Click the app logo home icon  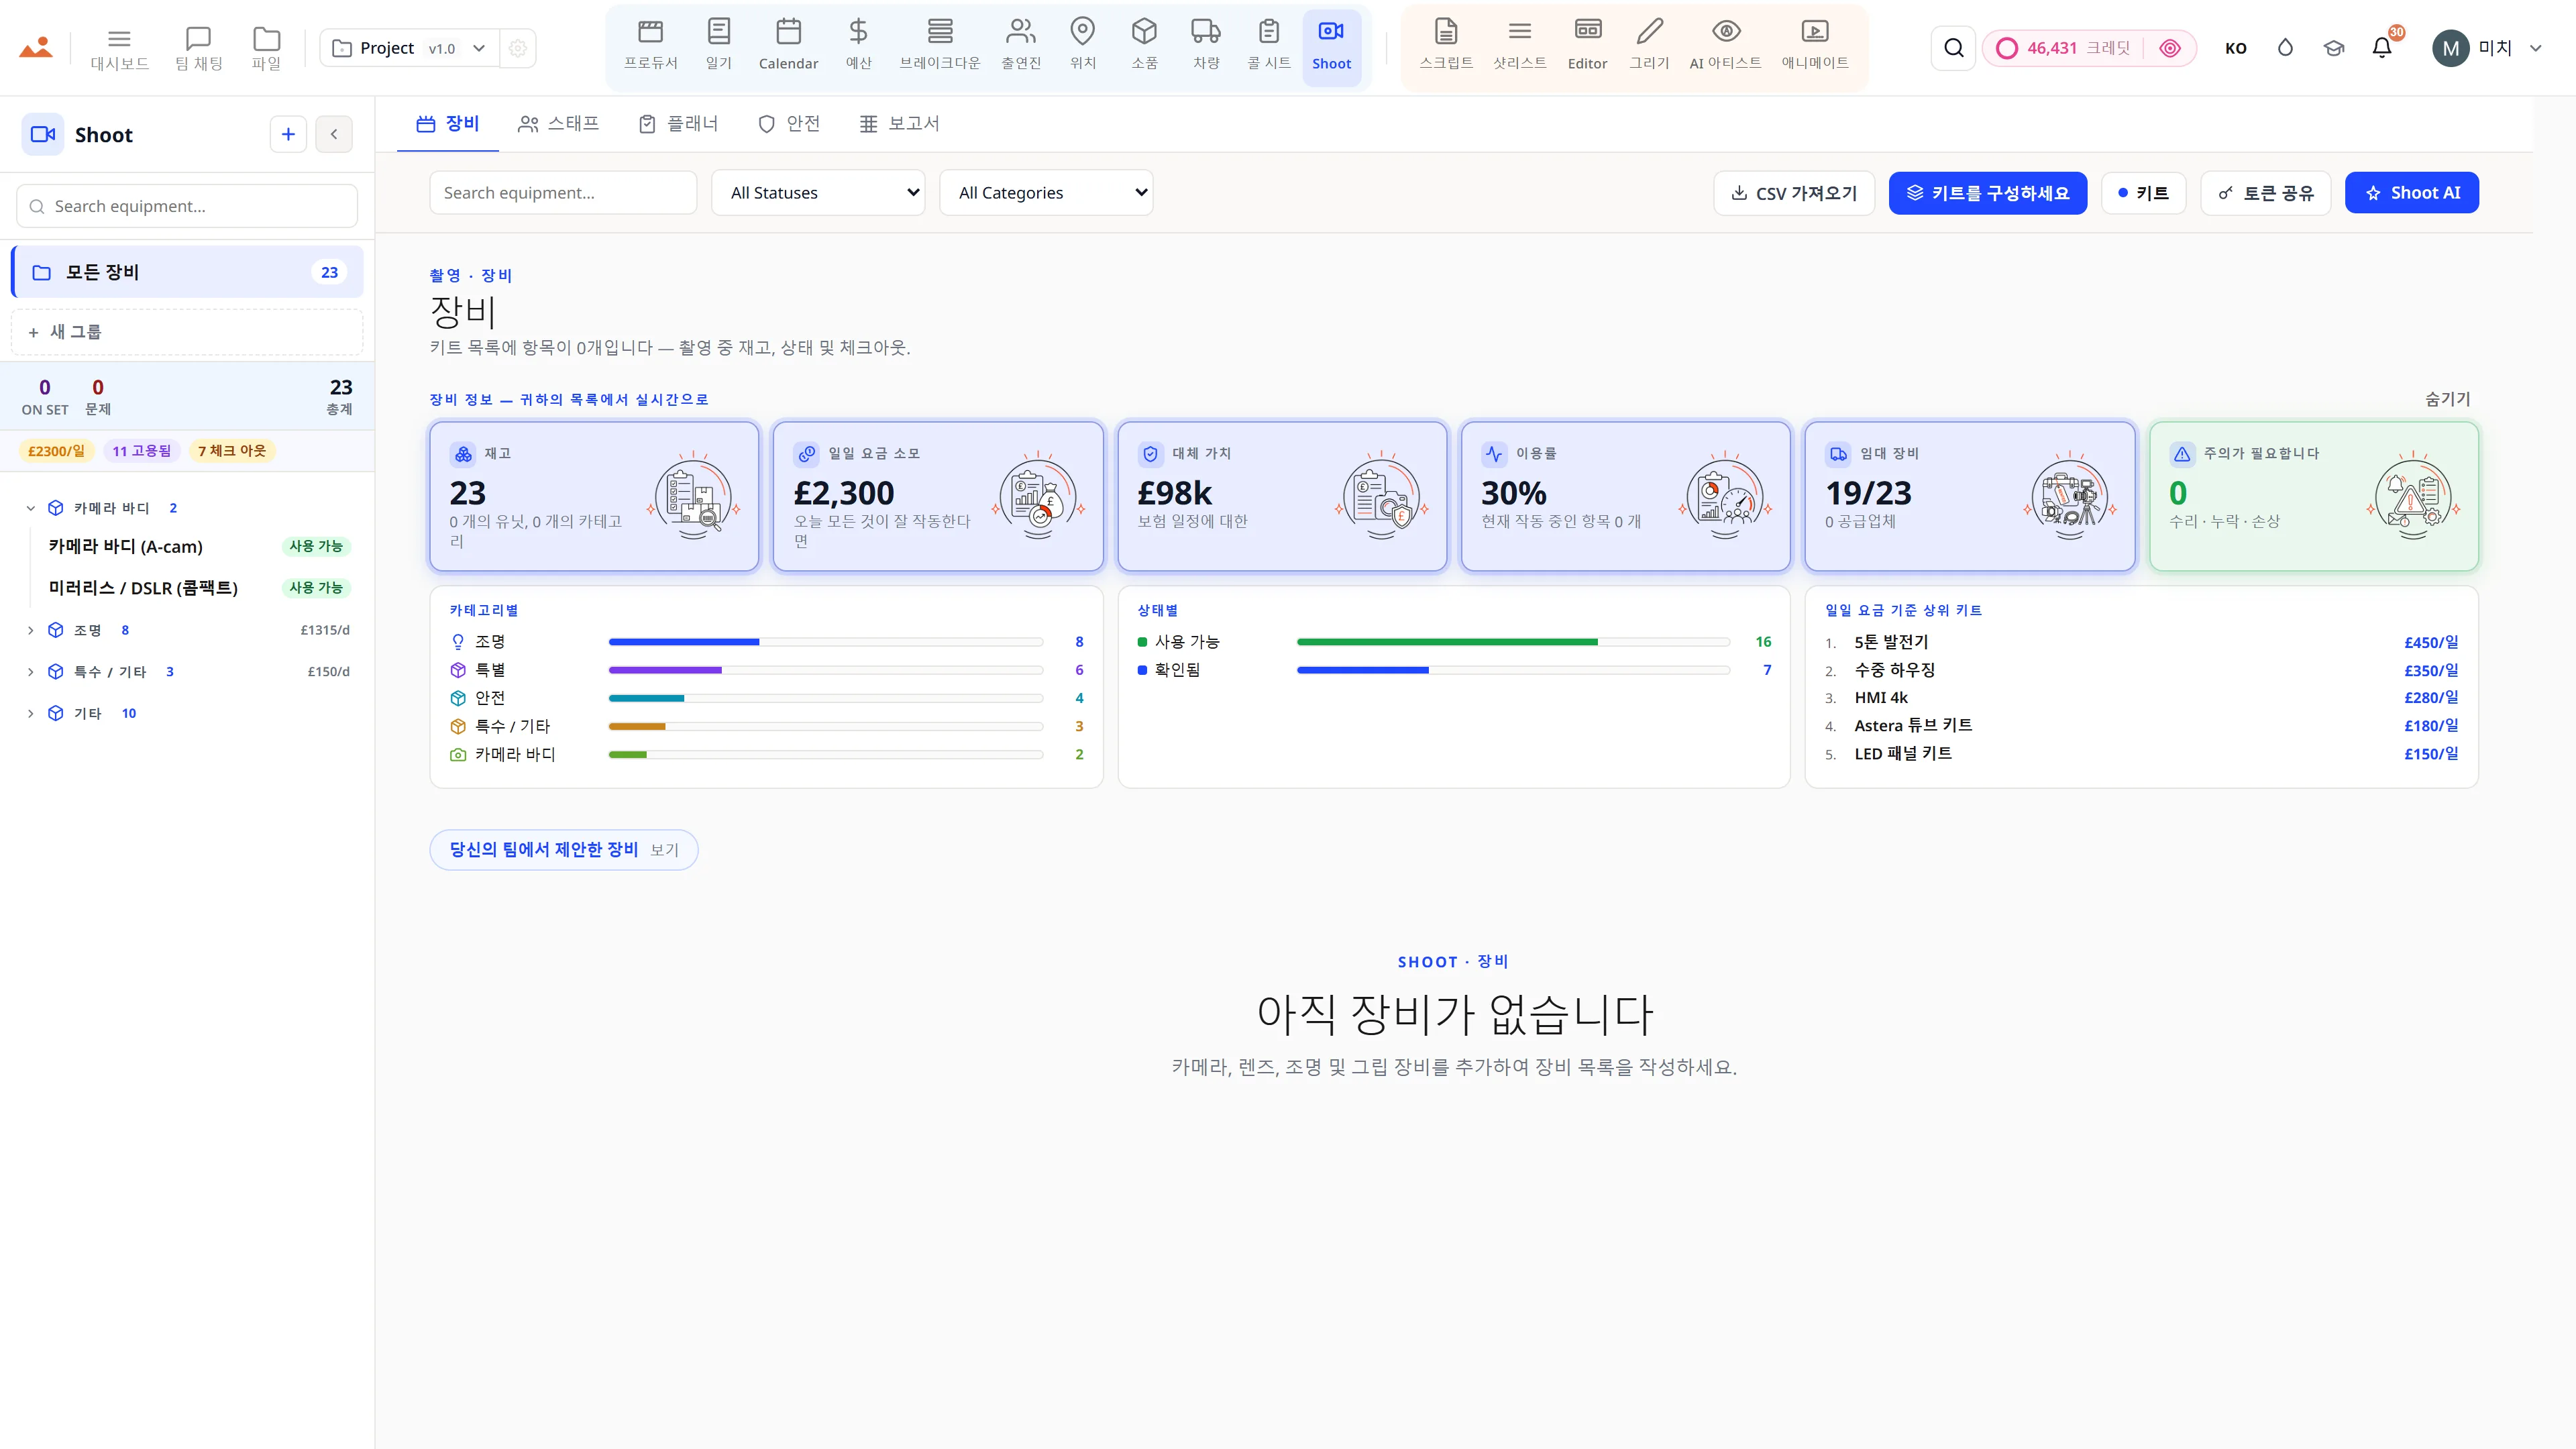point(36,47)
